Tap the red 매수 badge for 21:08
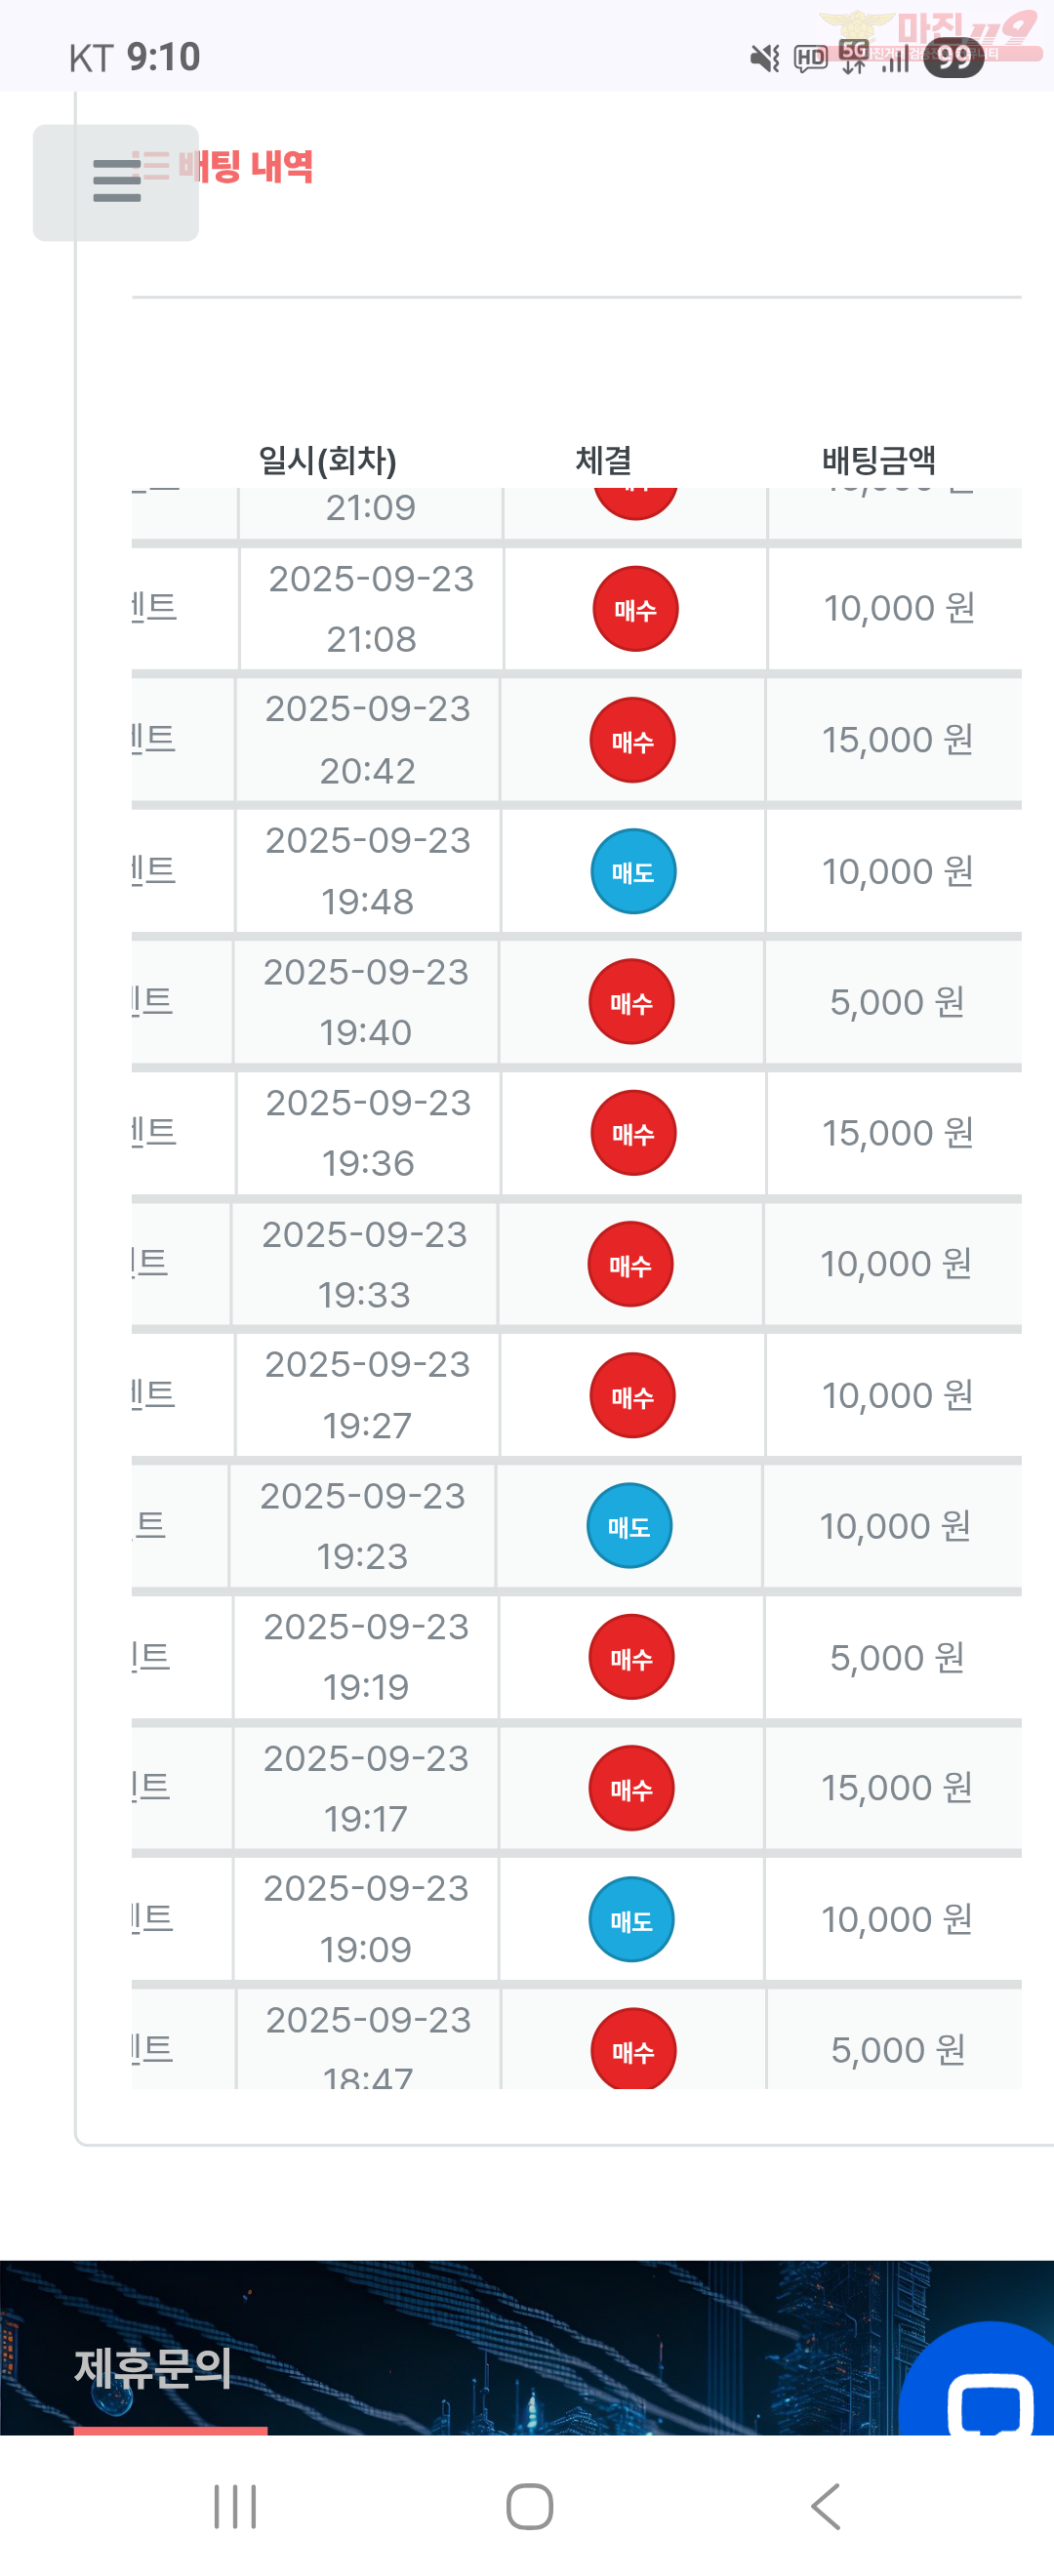This screenshot has width=1054, height=2576. click(x=635, y=609)
